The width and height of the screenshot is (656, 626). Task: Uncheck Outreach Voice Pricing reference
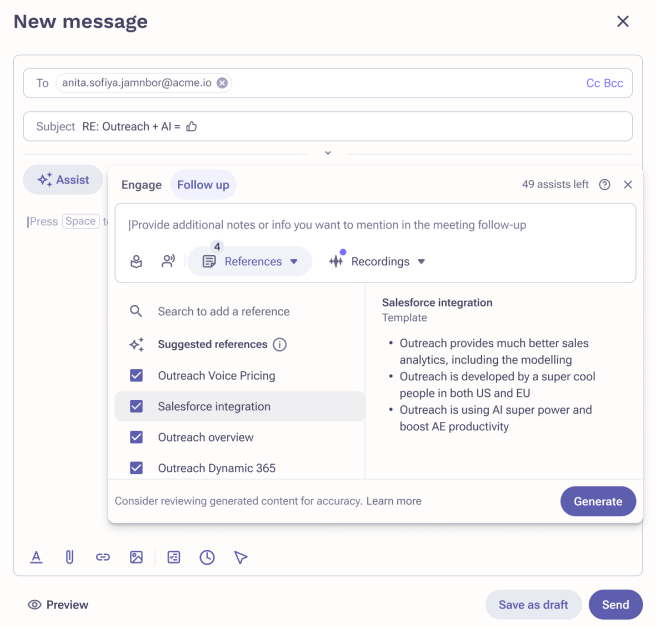click(136, 375)
